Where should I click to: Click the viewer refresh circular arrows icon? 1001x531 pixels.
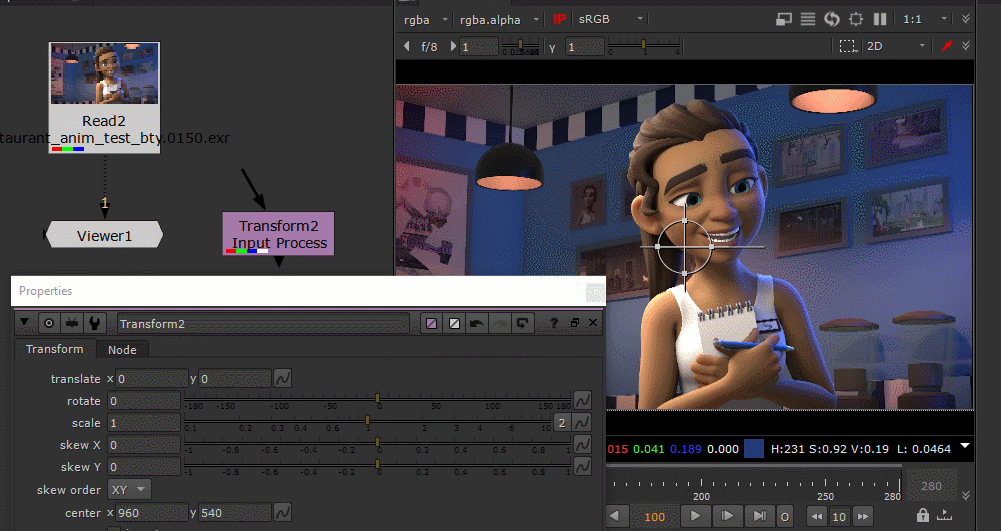point(831,19)
